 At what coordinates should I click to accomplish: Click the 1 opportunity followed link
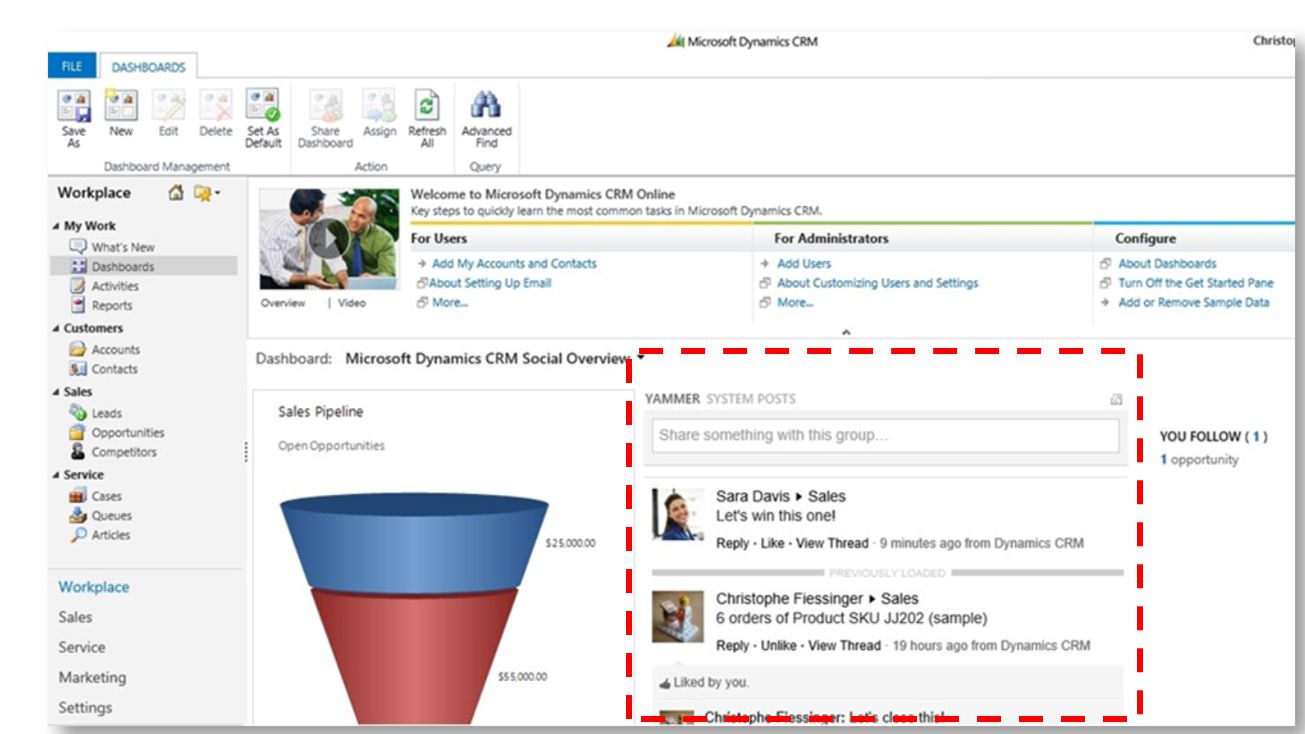1199,460
